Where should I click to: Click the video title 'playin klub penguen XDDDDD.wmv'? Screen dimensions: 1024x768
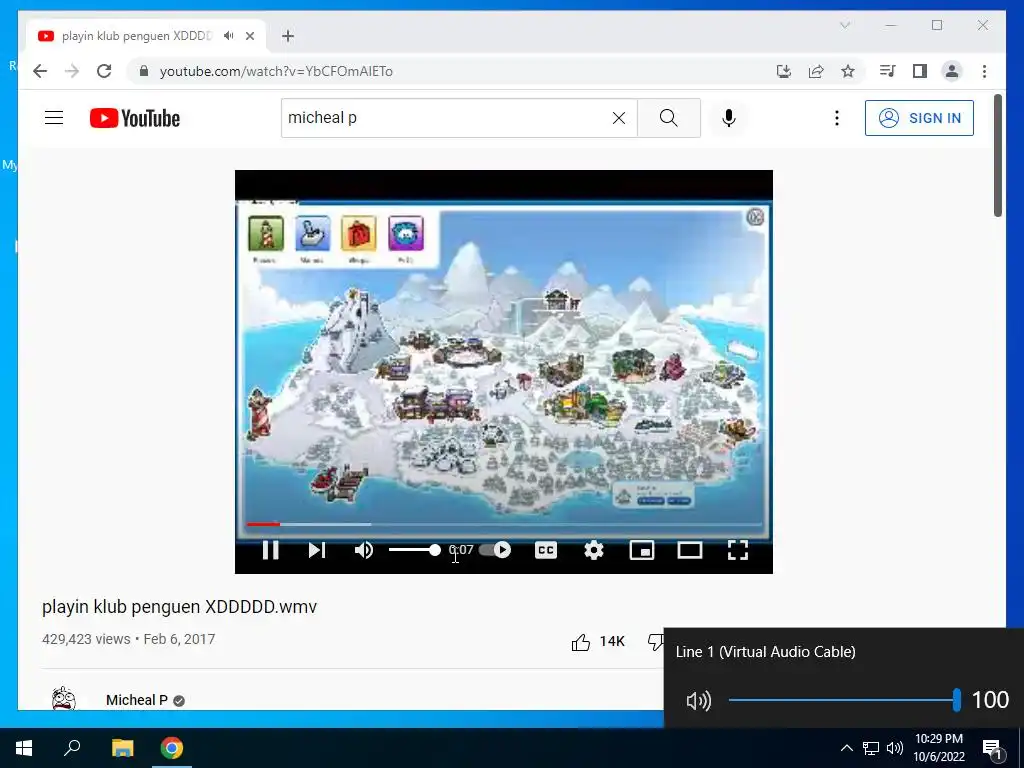180,607
